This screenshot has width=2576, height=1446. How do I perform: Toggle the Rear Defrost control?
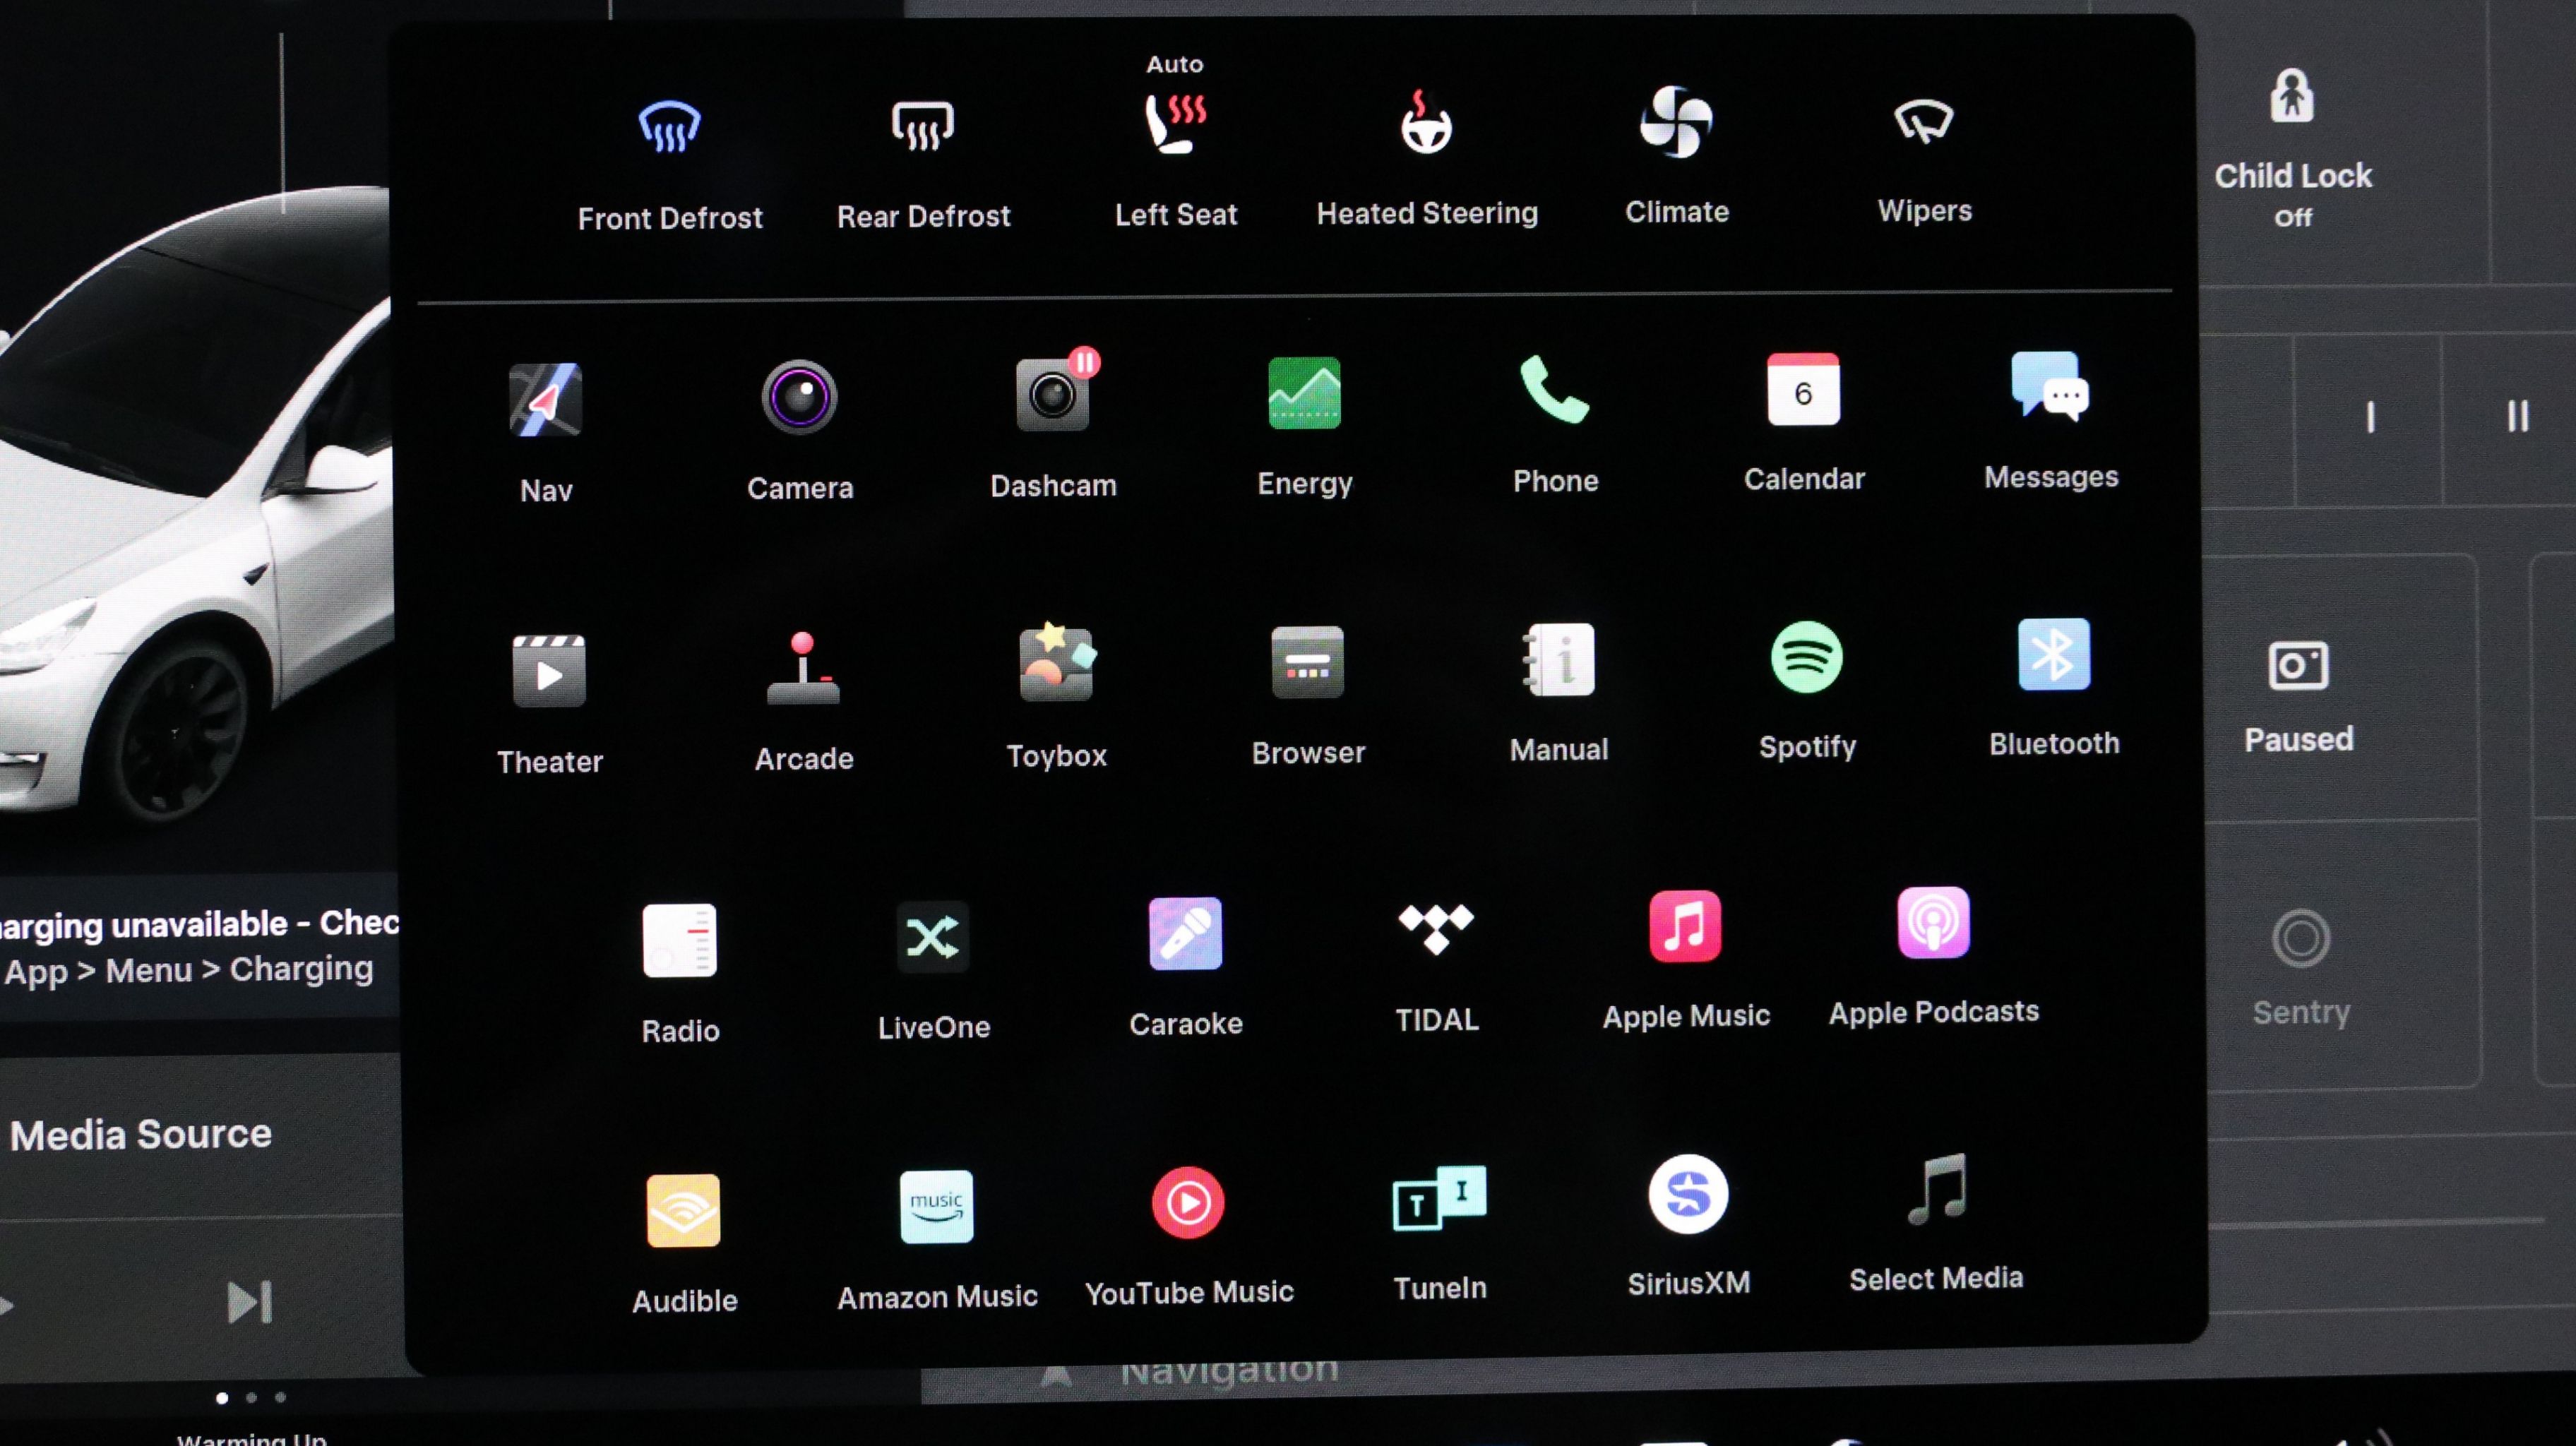pos(922,126)
